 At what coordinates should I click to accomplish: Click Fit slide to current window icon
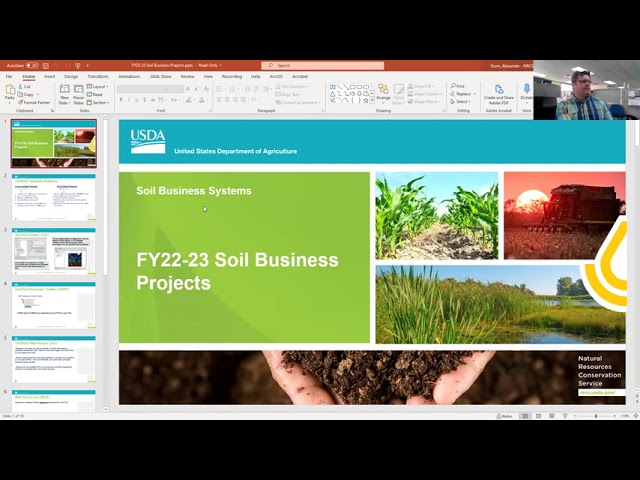click(636, 416)
